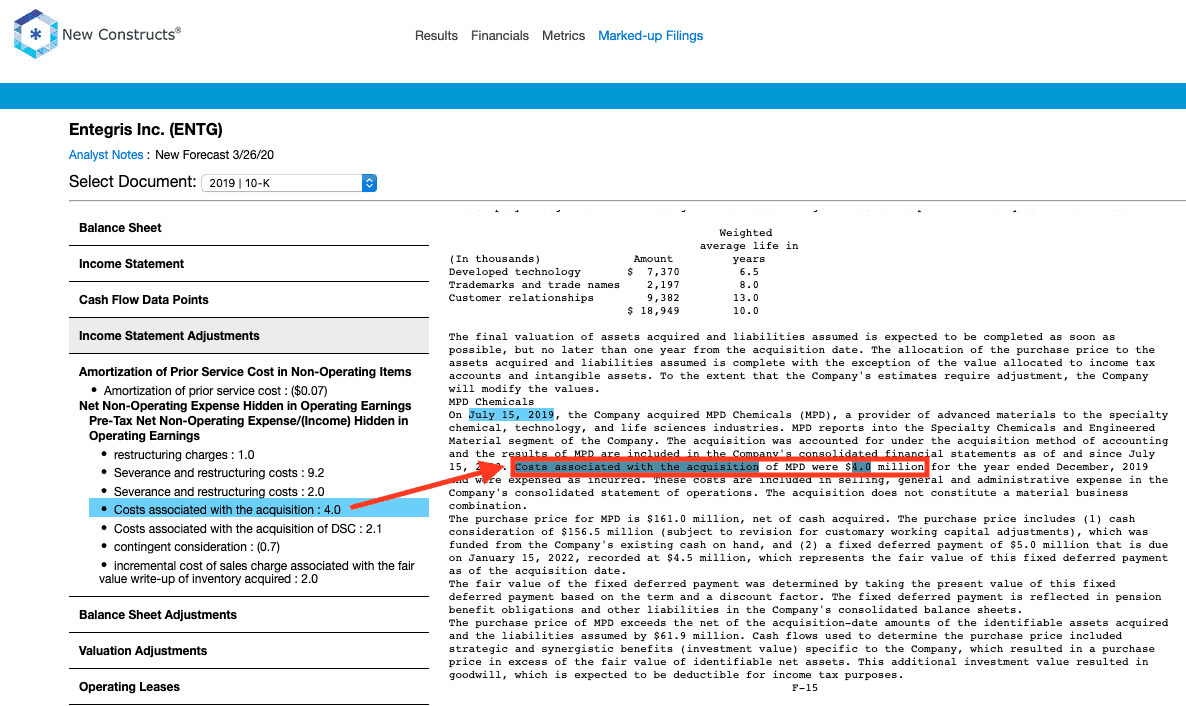Click 'Pre-Tax Net Non-Operating Expense/(Income)' subheading
The height and width of the screenshot is (706, 1186).
(x=248, y=428)
